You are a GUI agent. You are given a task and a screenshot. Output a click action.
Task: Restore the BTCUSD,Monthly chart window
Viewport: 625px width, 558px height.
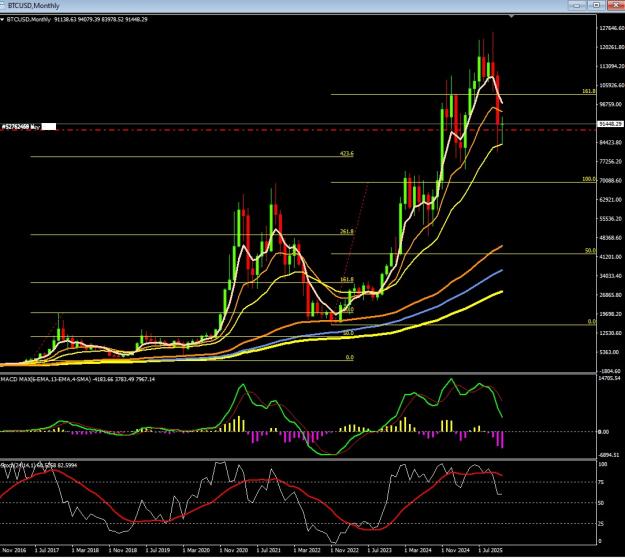pyautogui.click(x=596, y=5)
